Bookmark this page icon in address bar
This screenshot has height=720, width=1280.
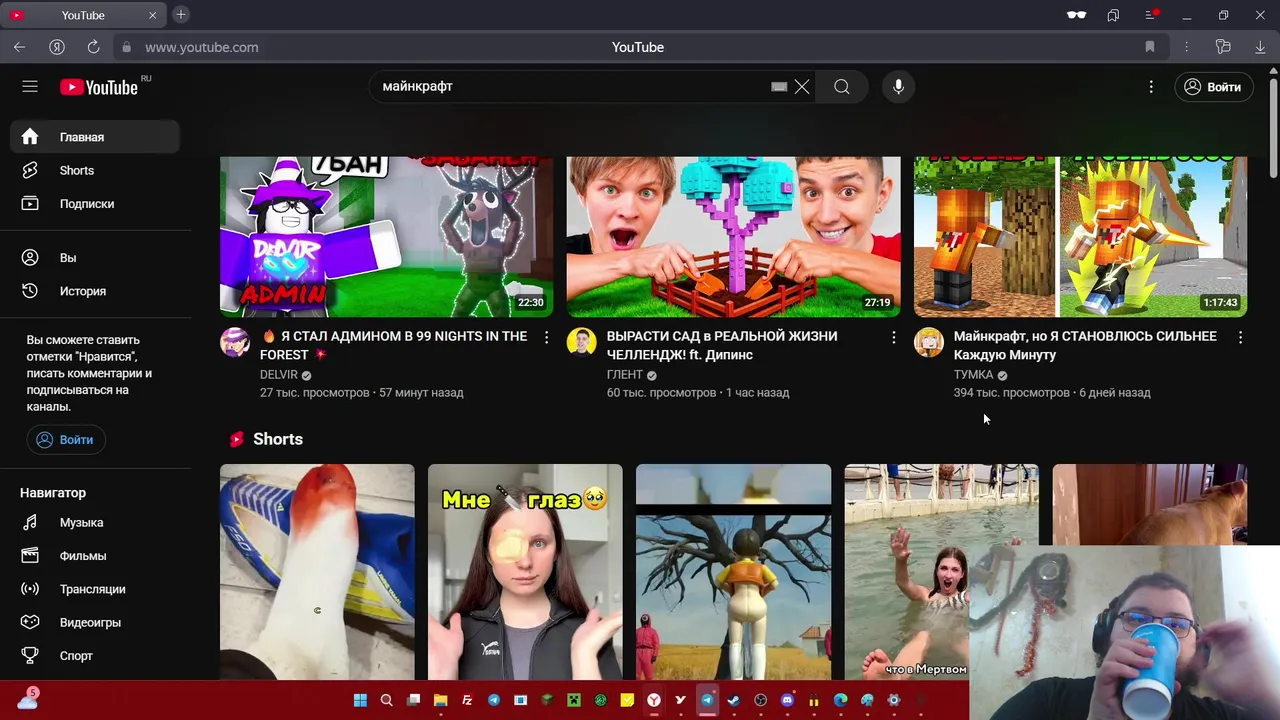(1150, 47)
